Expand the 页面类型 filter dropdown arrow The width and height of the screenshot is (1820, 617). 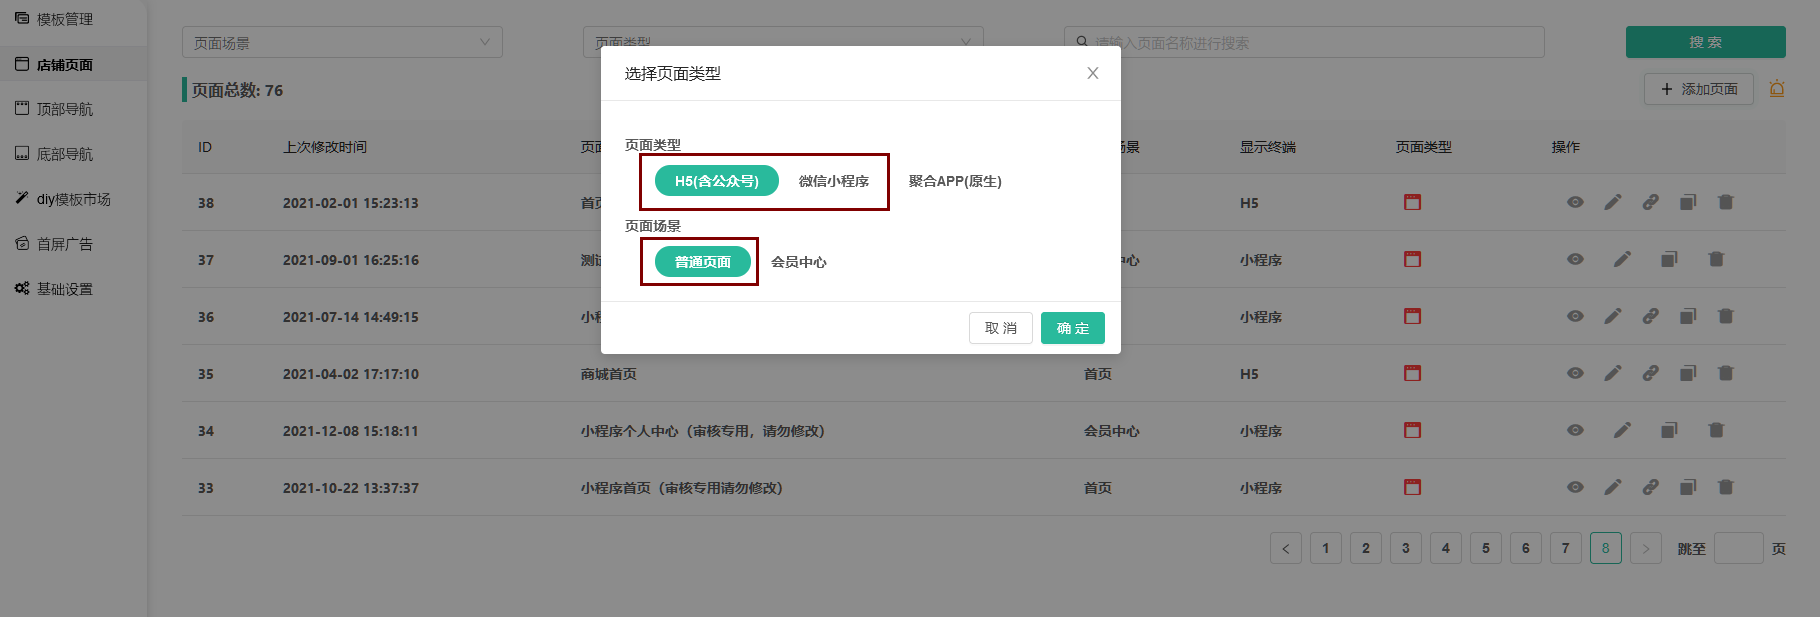pyautogui.click(x=965, y=42)
